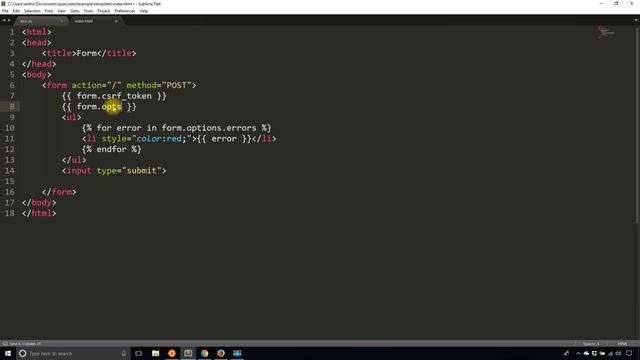The width and height of the screenshot is (640, 360).
Task: Click the battery tray icon
Action: [x=602, y=353]
